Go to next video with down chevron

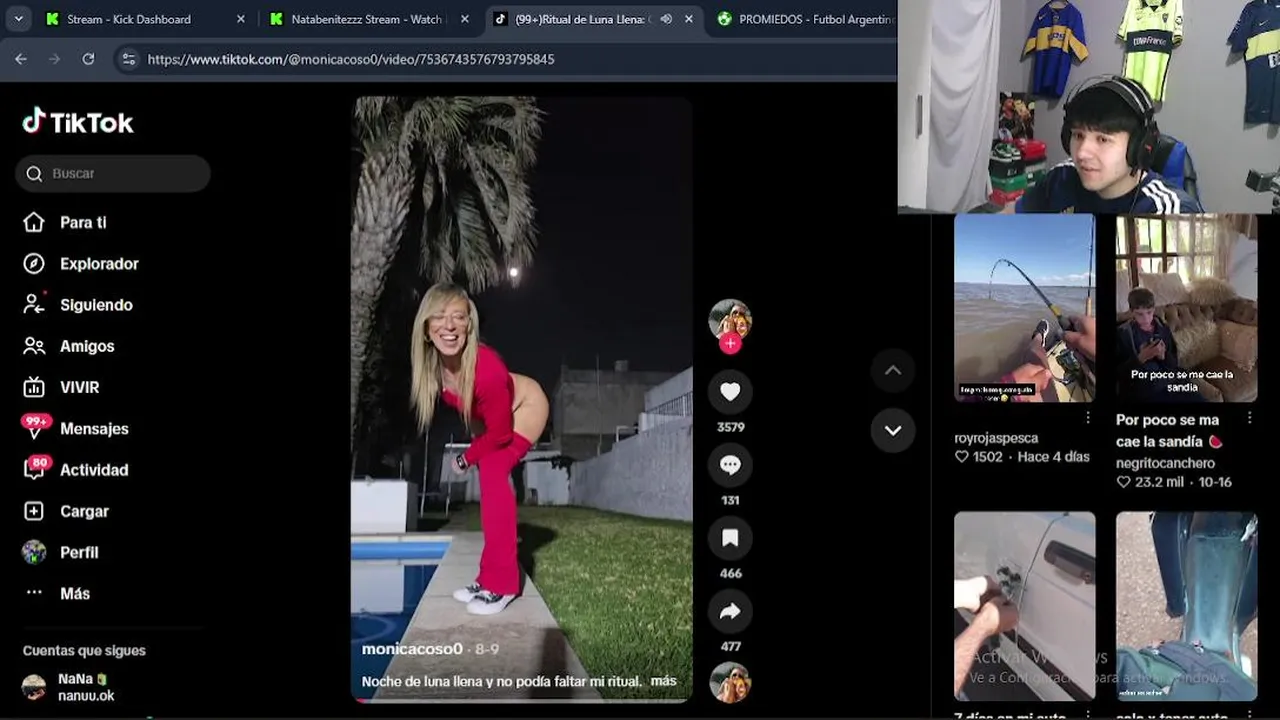pyautogui.click(x=893, y=430)
